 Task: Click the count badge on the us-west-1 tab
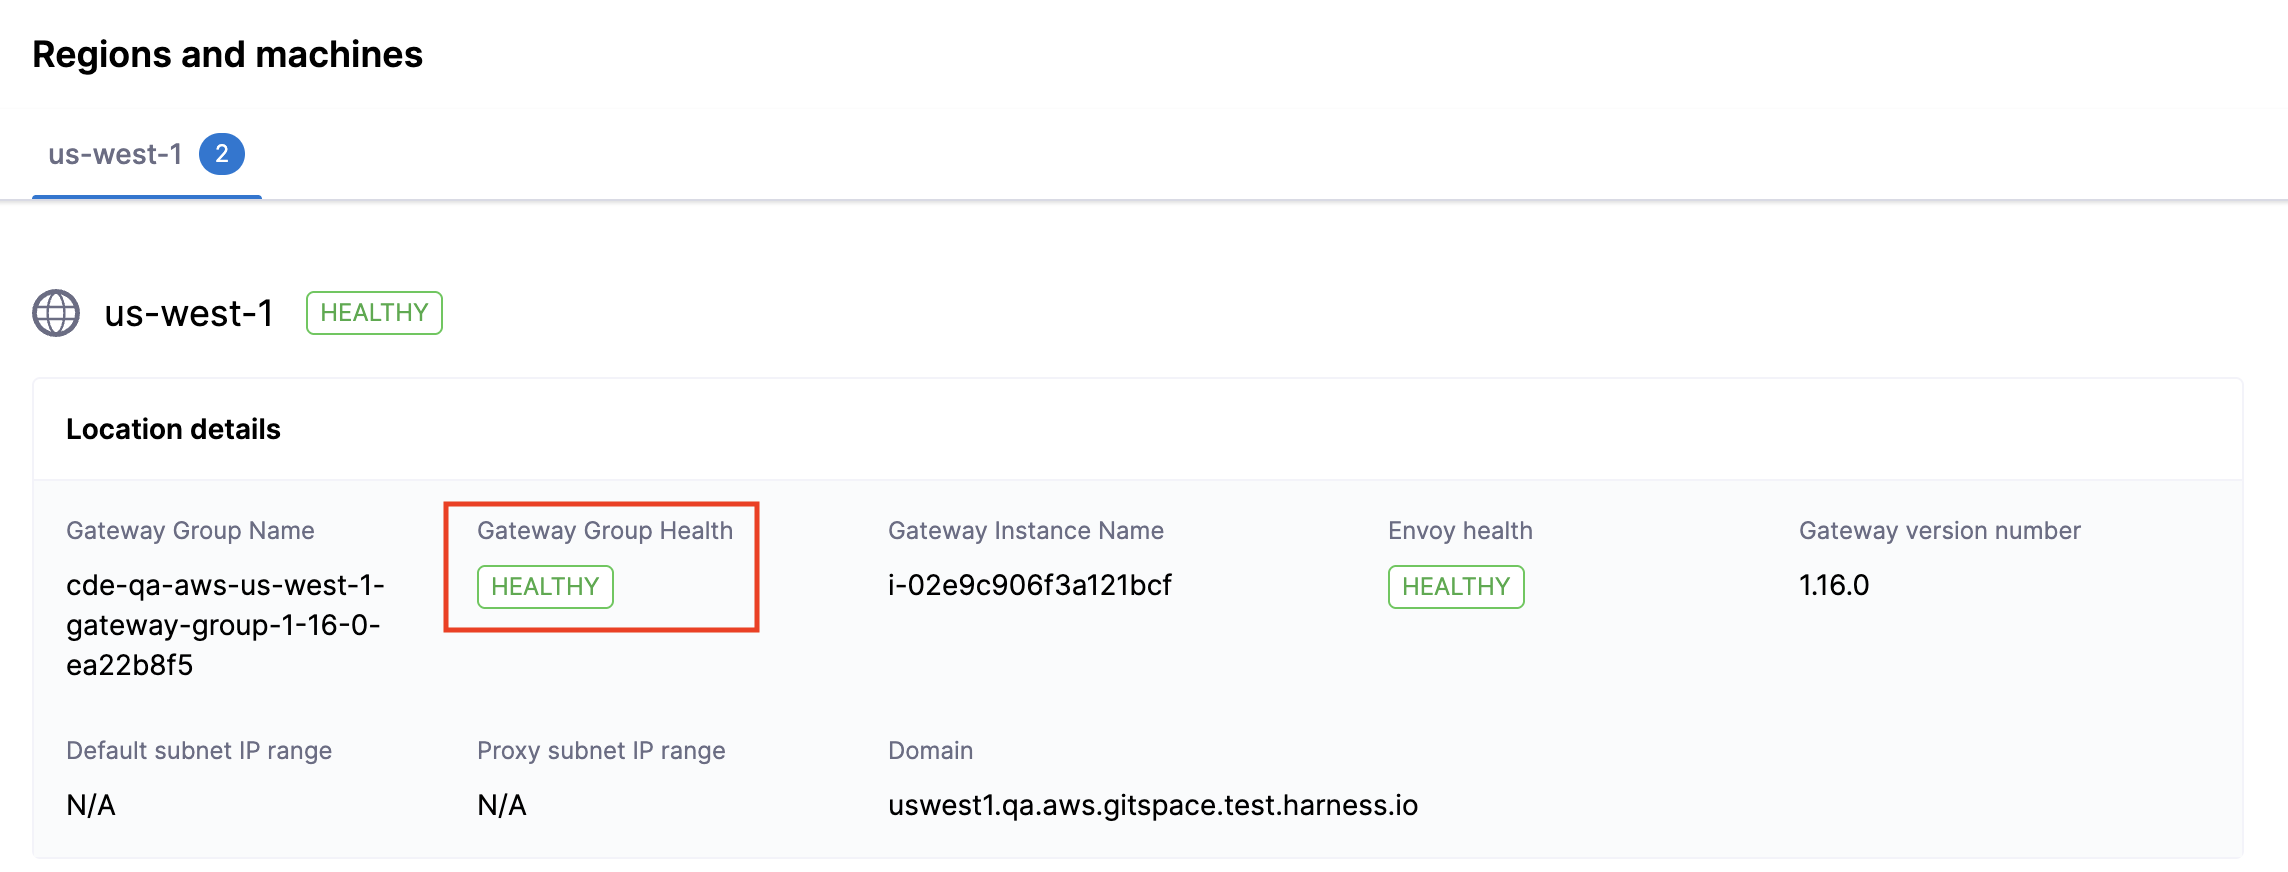(222, 154)
